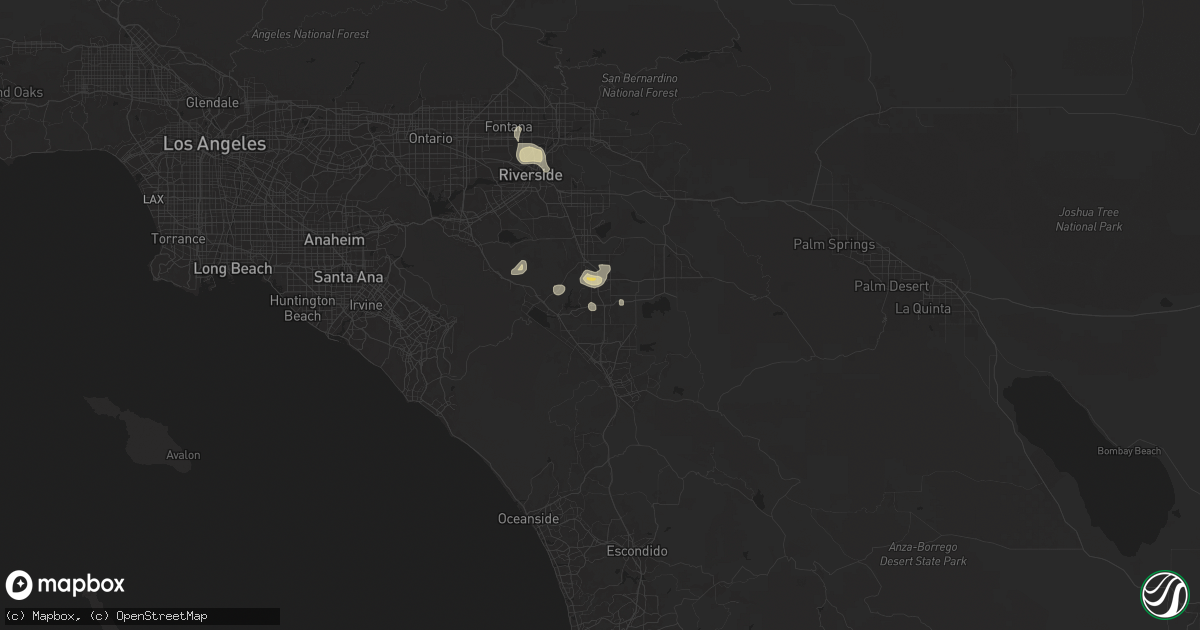Click the Los Angeles city label
This screenshot has height=630, width=1200.
click(x=215, y=144)
